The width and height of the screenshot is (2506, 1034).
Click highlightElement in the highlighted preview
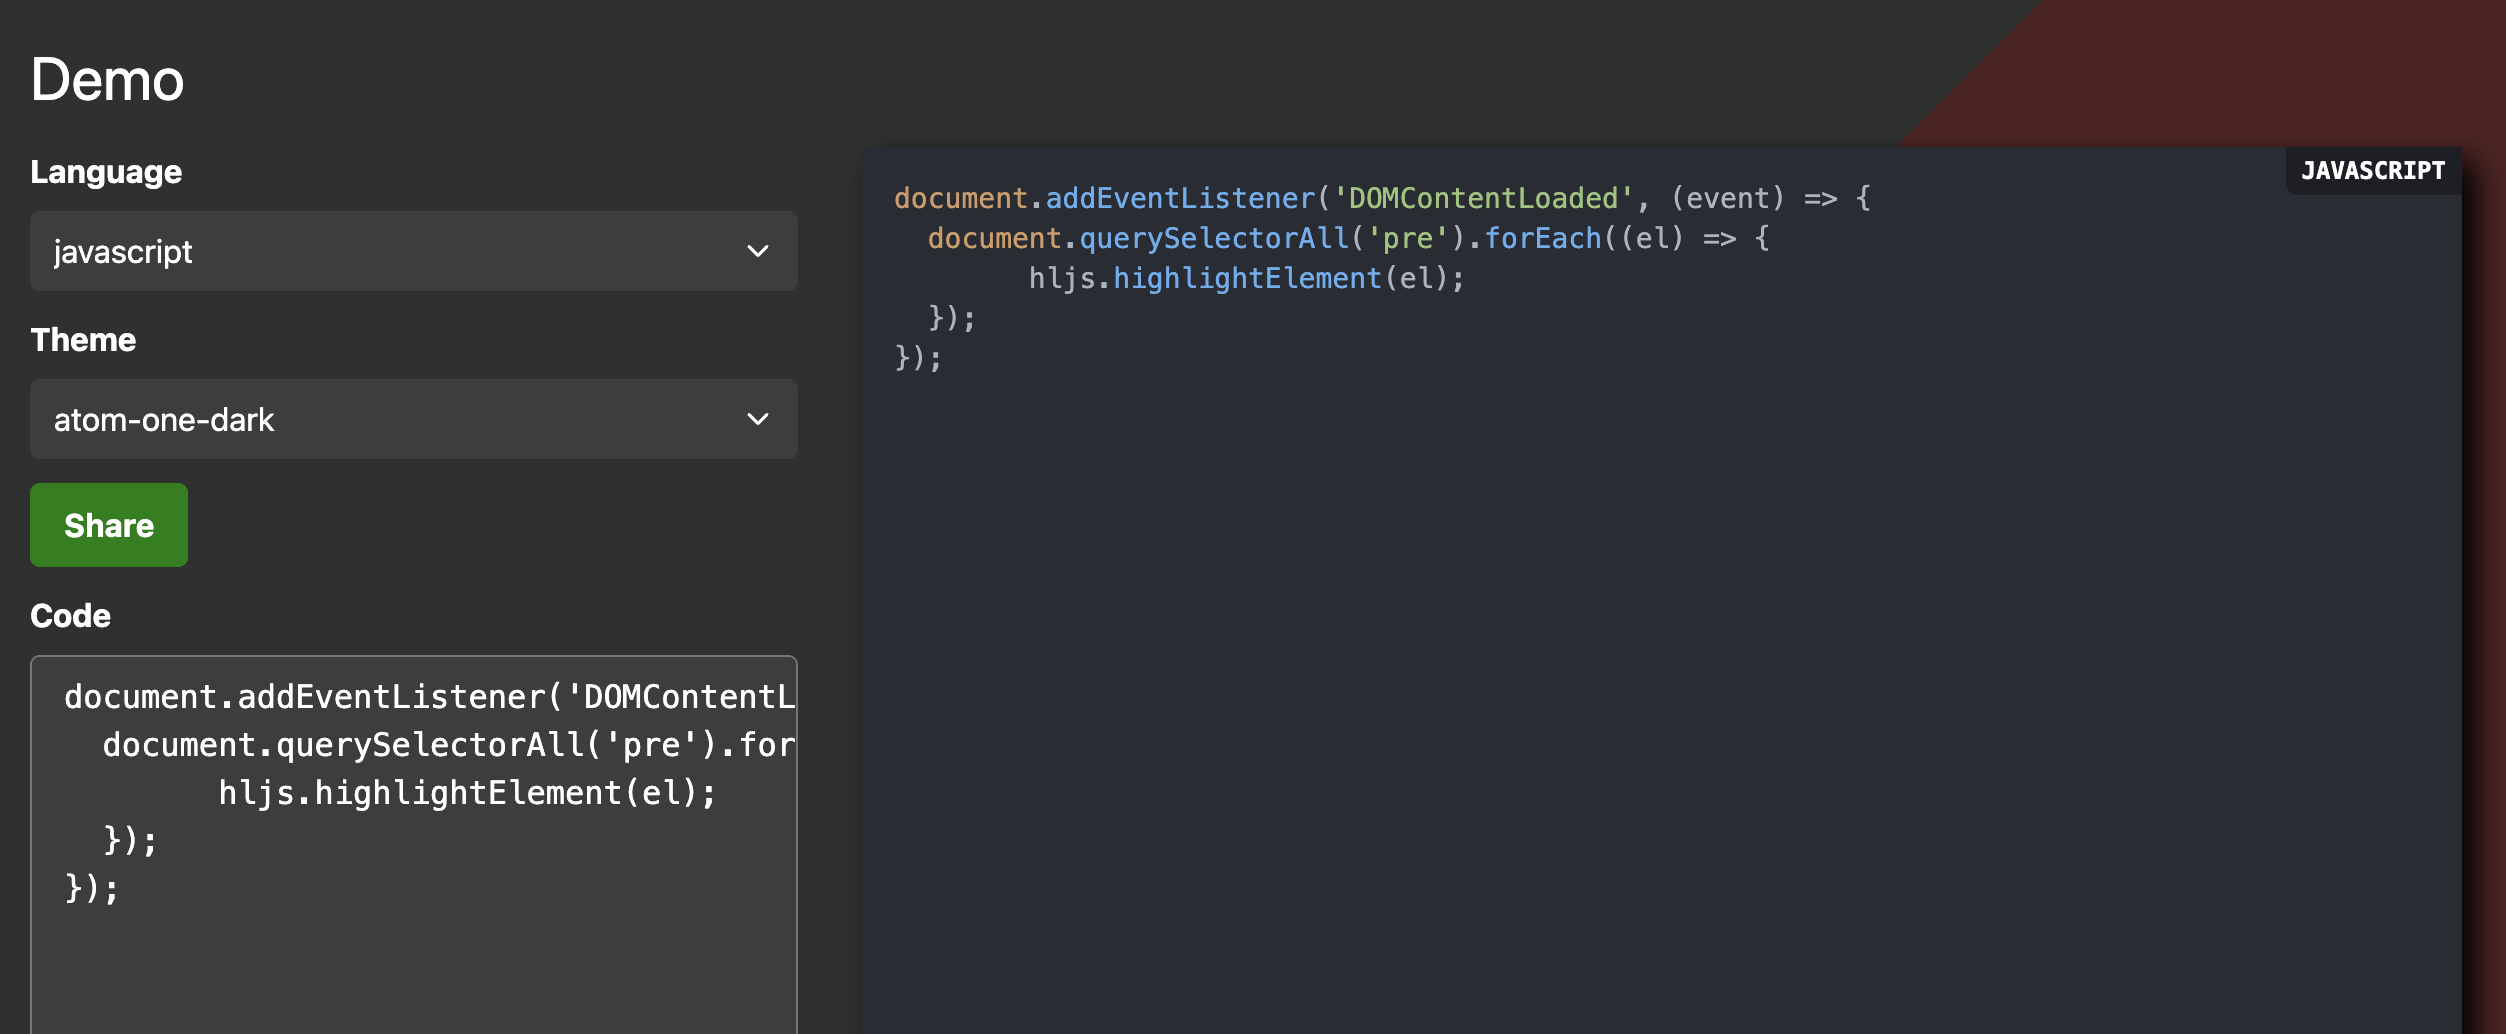coord(1247,279)
